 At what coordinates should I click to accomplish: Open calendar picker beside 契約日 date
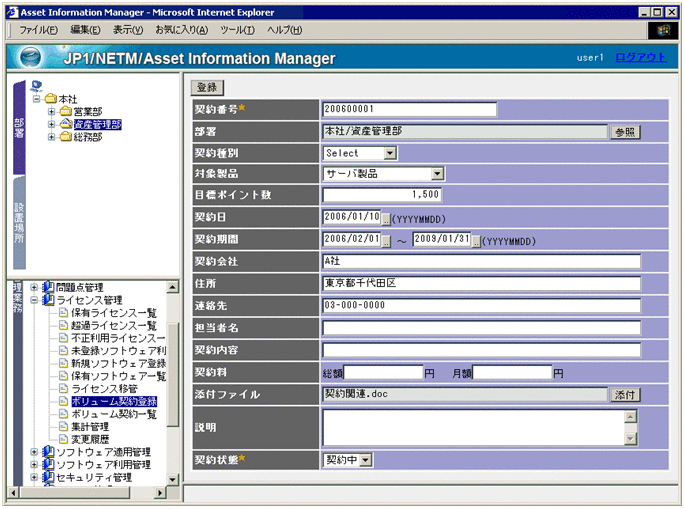386,218
